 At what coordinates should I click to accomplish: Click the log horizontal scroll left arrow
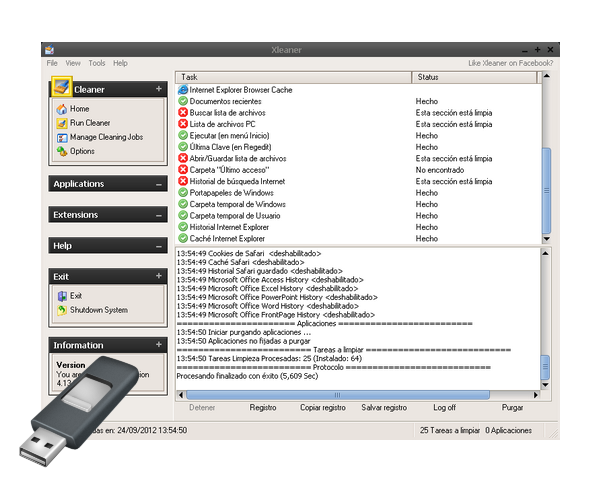tap(181, 395)
